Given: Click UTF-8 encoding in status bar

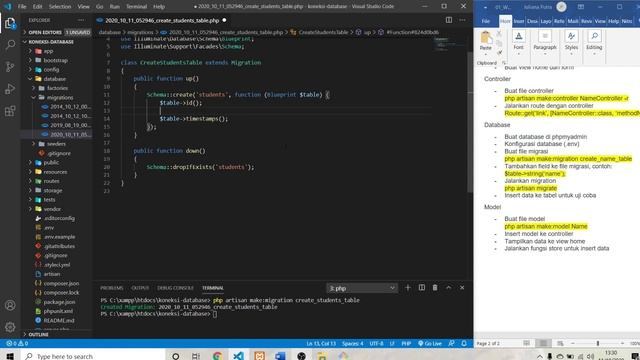Looking at the screenshot, I should point(376,344).
